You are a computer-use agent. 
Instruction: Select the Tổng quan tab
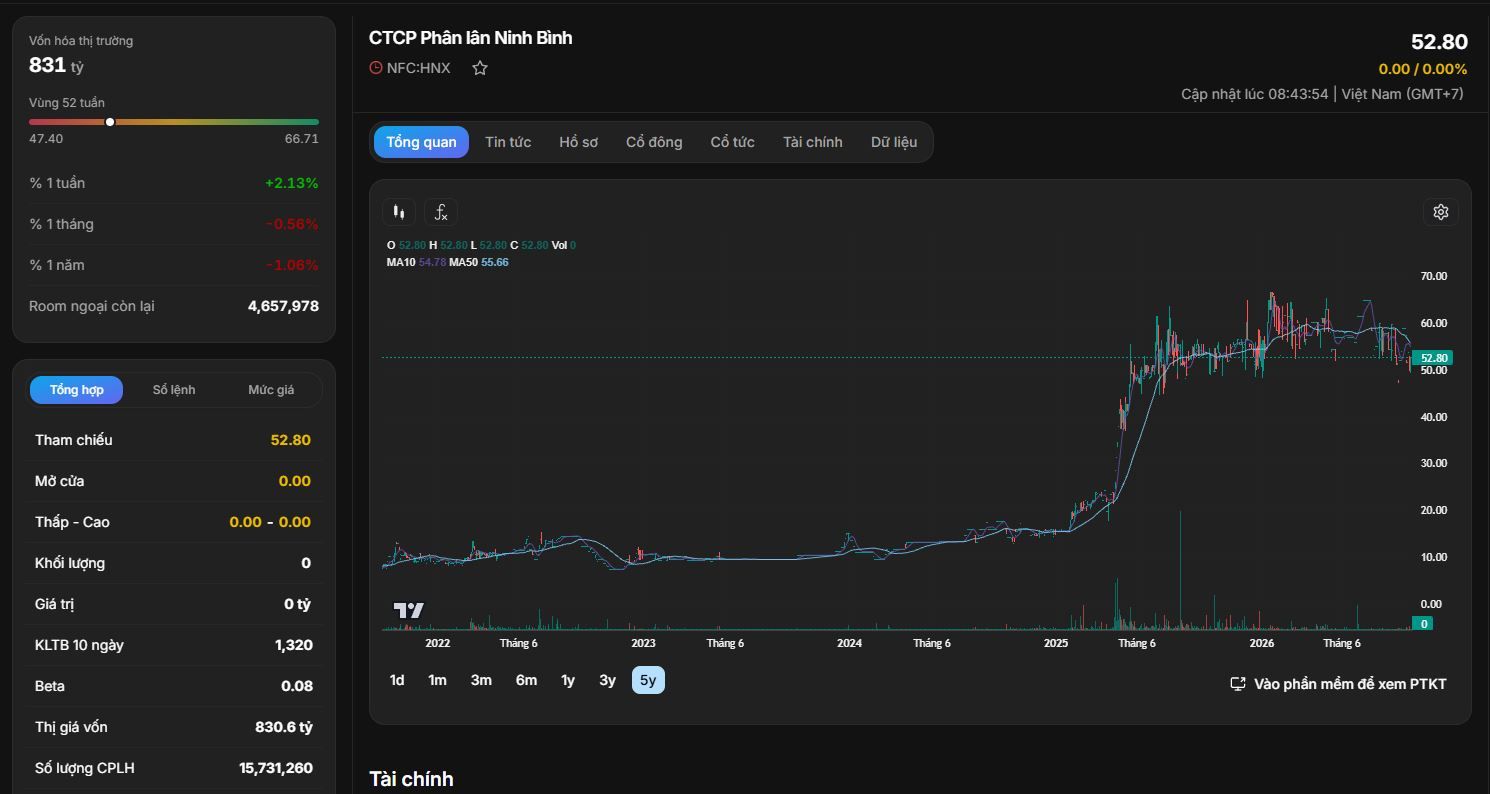[421, 142]
